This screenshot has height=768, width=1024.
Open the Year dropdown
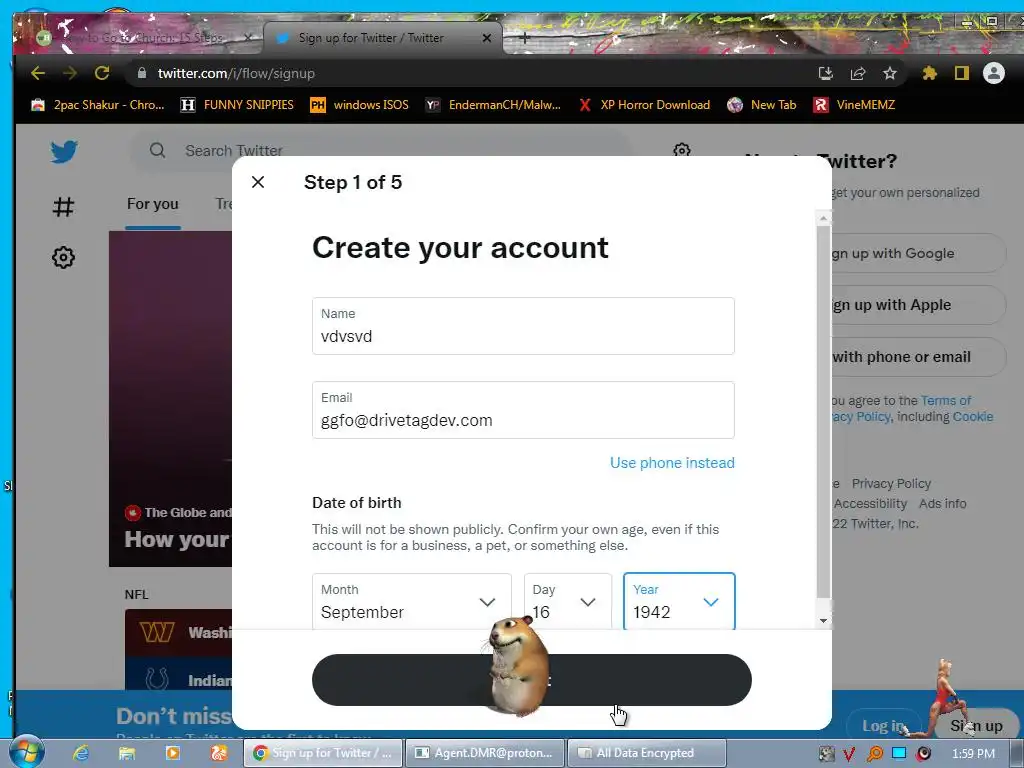[x=679, y=601]
